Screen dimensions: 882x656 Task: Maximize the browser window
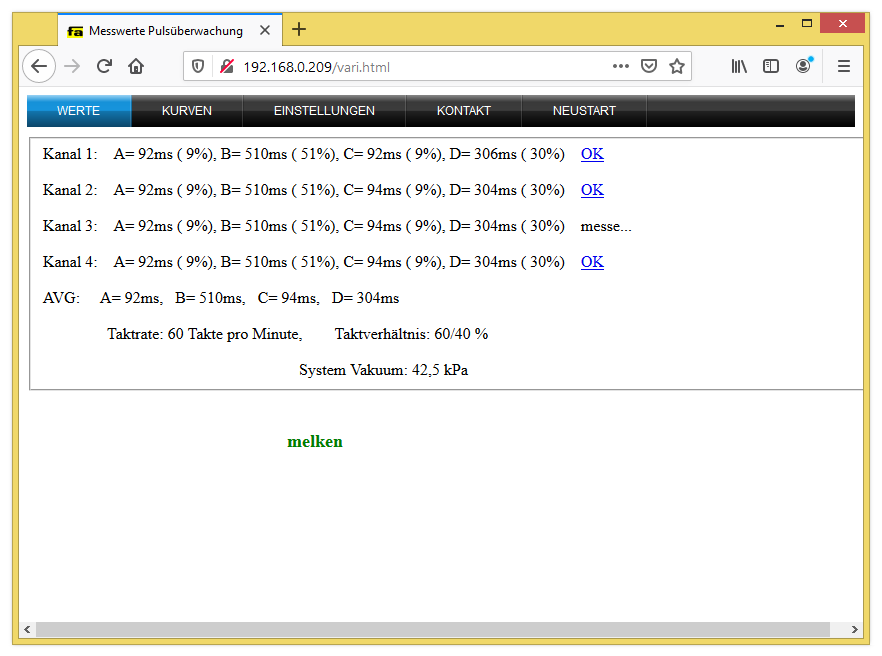(807, 24)
